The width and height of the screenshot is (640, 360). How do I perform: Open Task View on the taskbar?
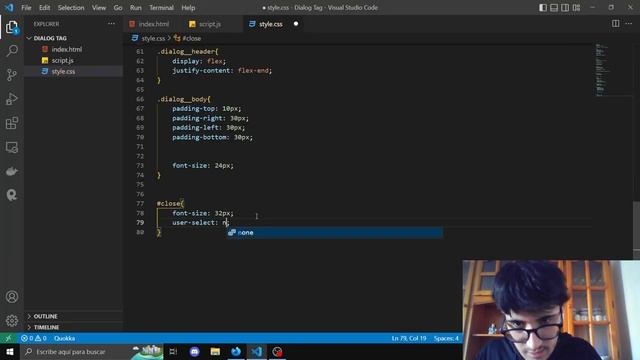(173, 351)
